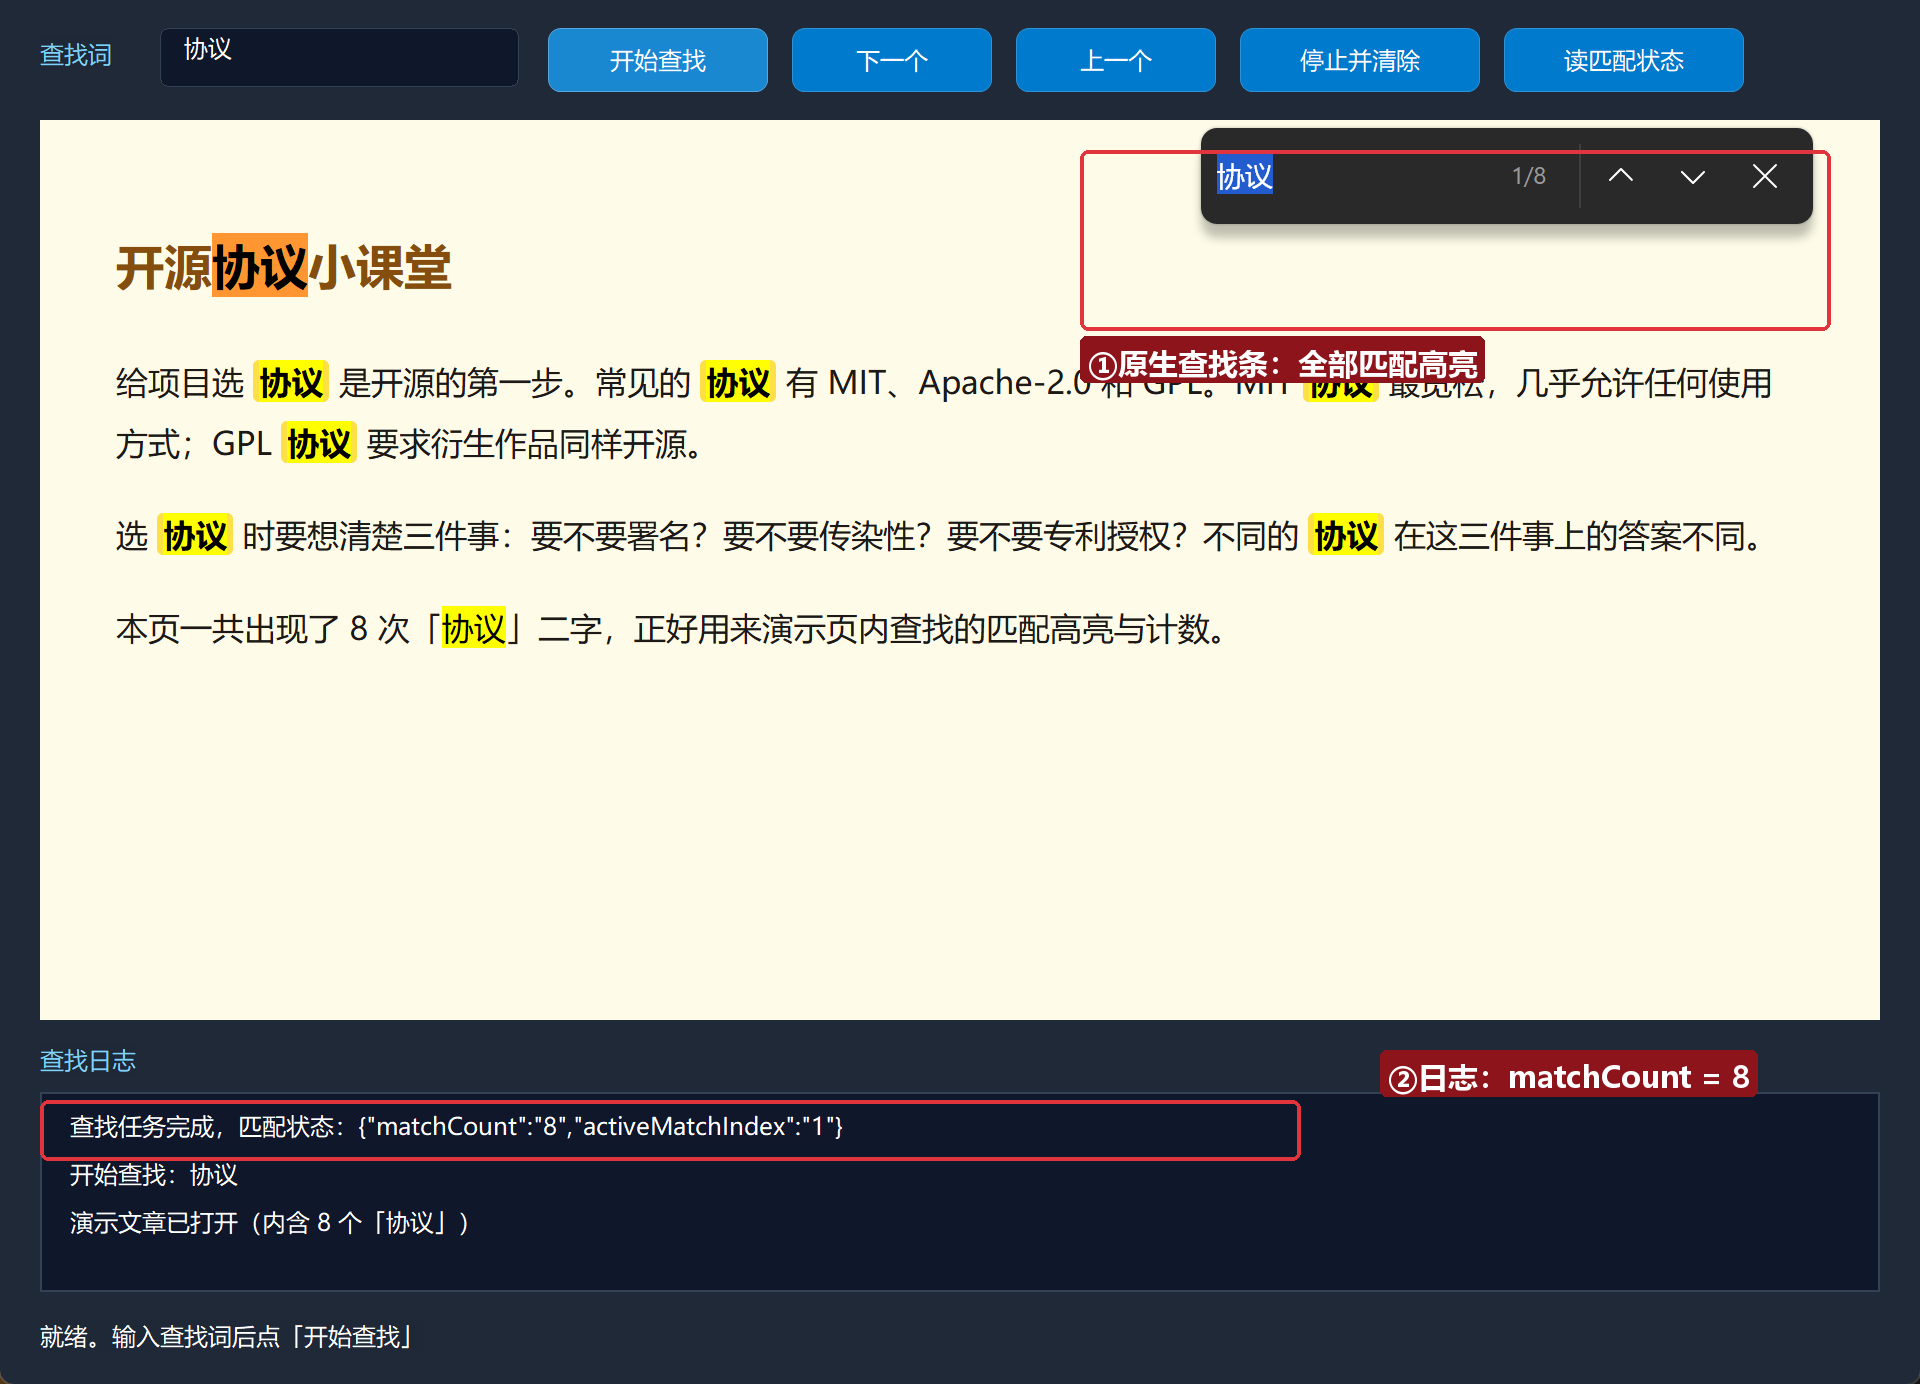1920x1384 pixels.
Task: Click the 1/8 match counter
Action: (1528, 176)
